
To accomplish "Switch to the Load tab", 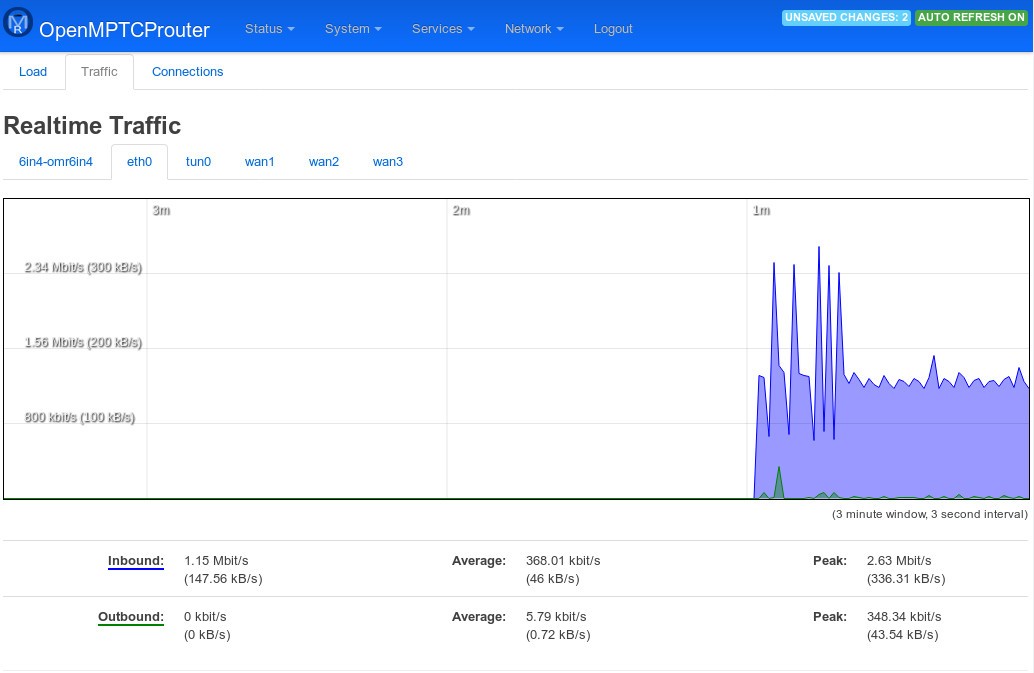I will [x=33, y=72].
